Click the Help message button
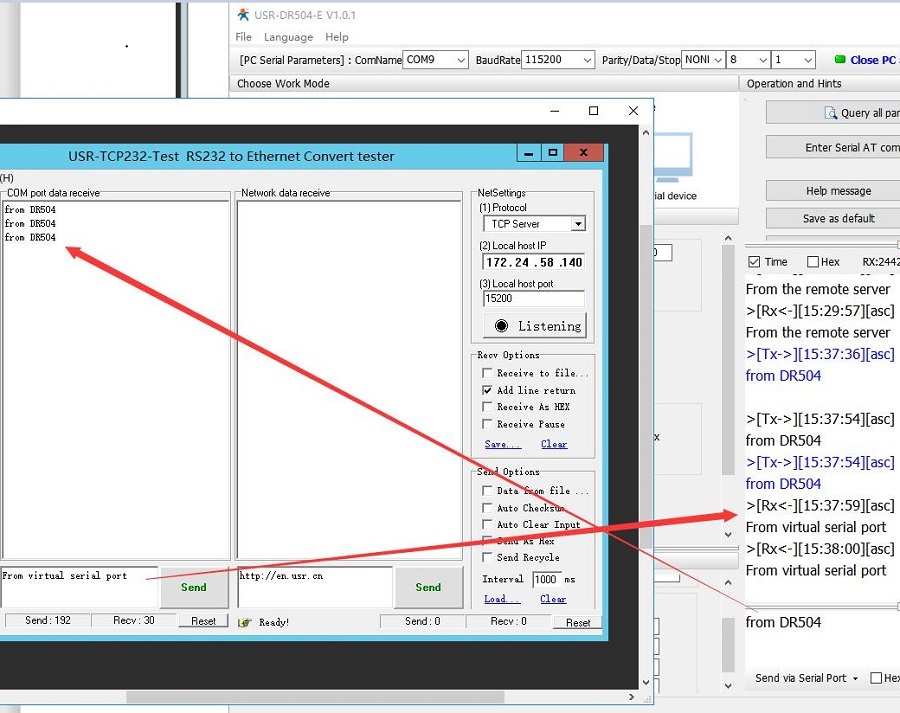The image size is (900, 713). tap(835, 191)
